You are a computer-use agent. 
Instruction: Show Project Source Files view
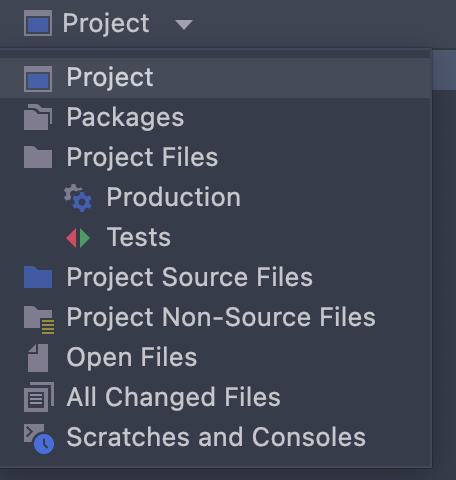point(215,277)
